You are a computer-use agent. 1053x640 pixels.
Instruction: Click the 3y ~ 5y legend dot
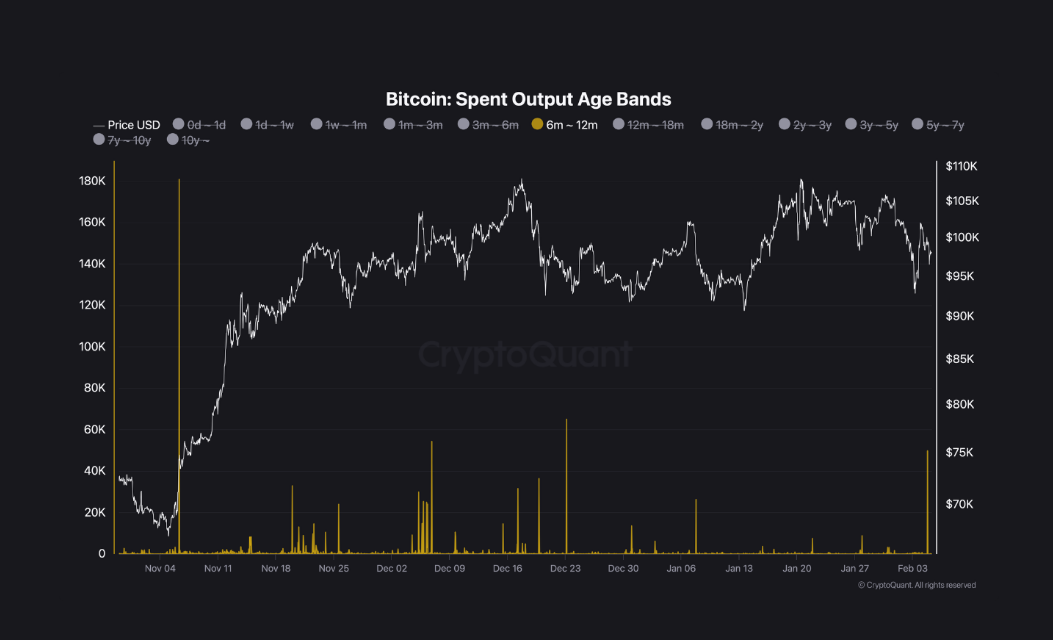[851, 125]
